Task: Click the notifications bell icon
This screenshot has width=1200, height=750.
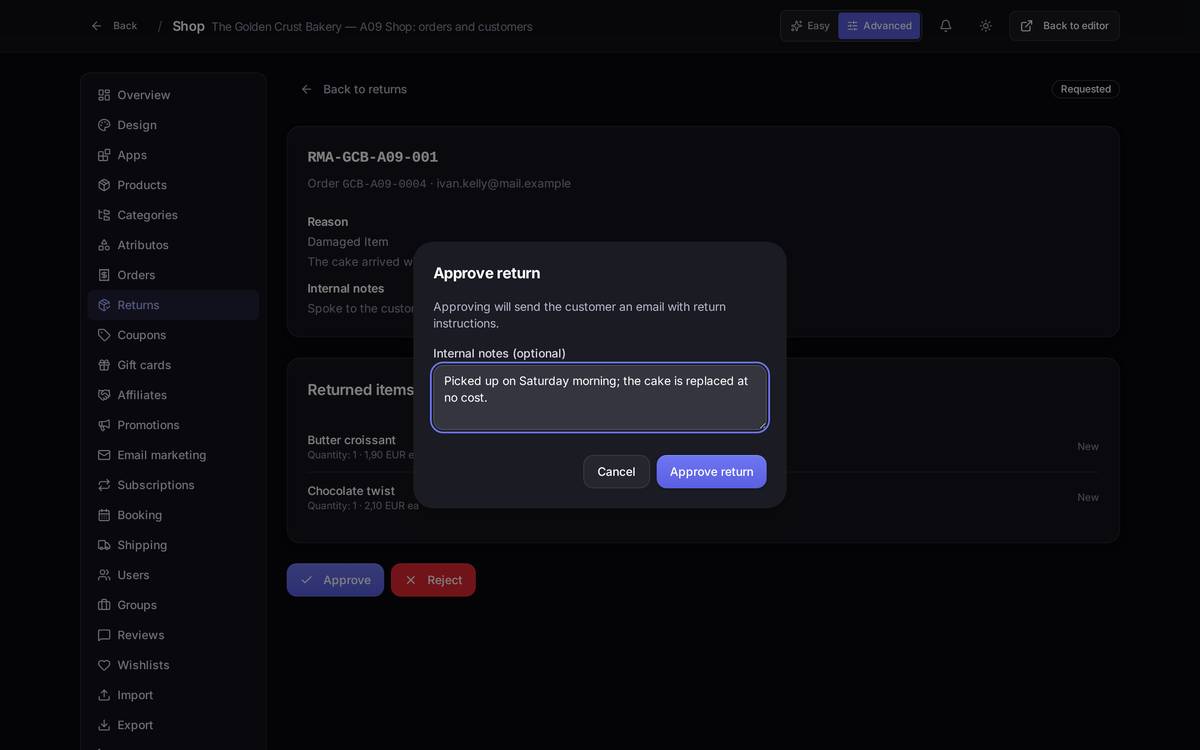Action: coord(945,26)
